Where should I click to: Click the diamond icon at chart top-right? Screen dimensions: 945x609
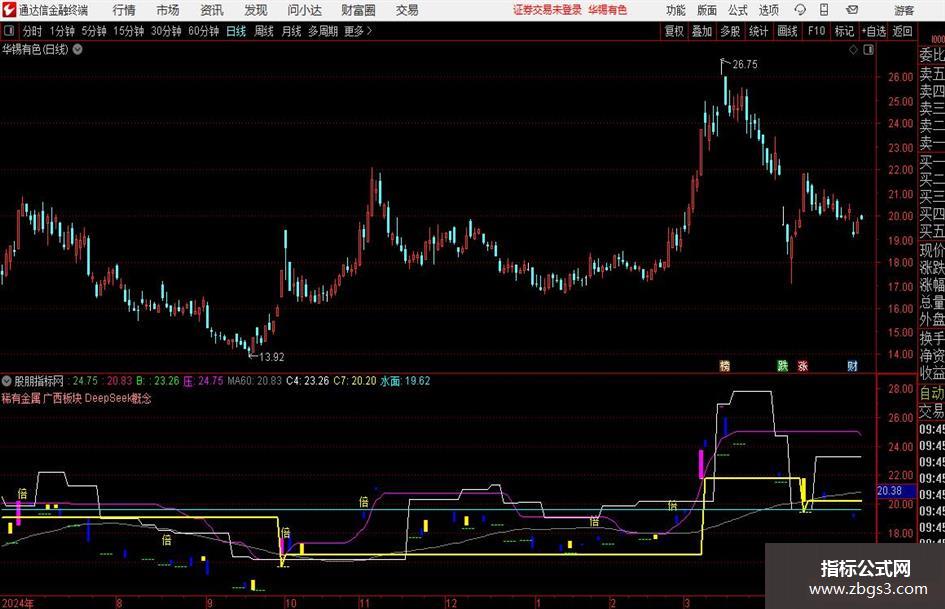[853, 50]
